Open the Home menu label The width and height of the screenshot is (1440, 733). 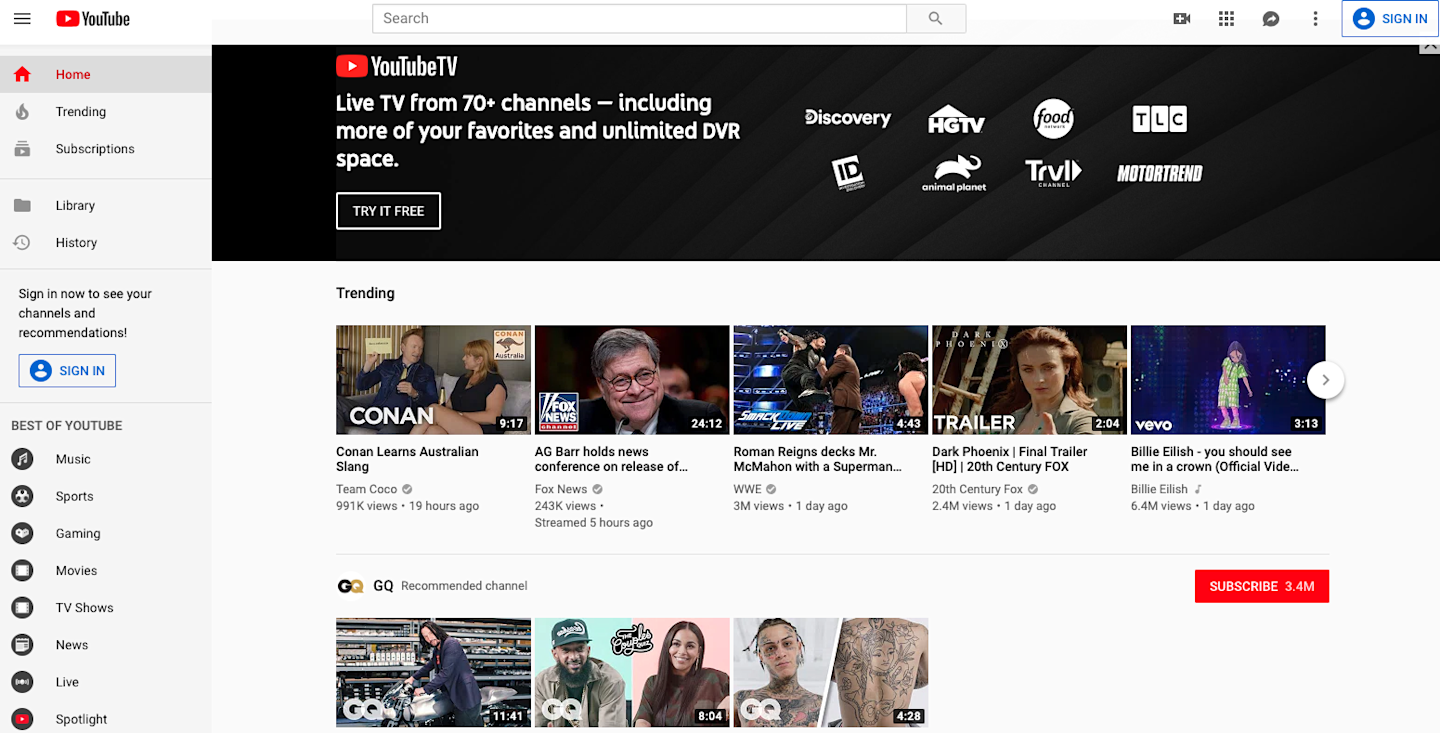pos(73,75)
